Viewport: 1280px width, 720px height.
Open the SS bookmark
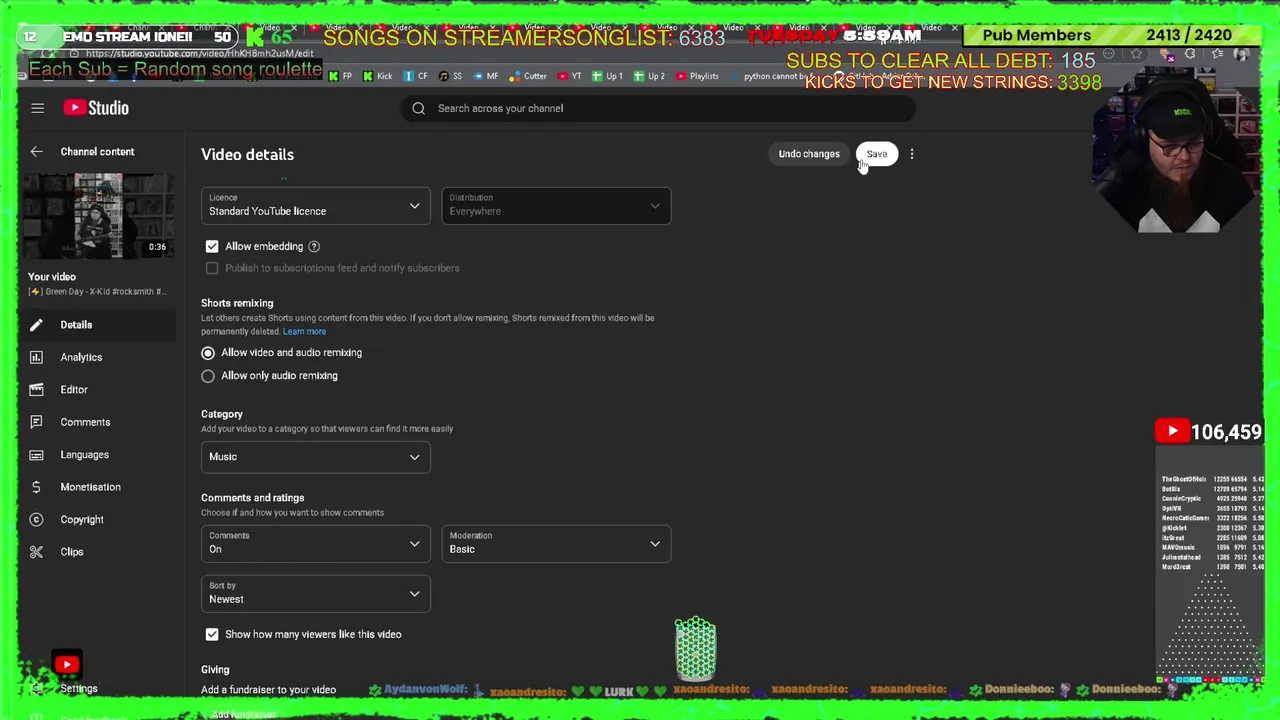(450, 76)
